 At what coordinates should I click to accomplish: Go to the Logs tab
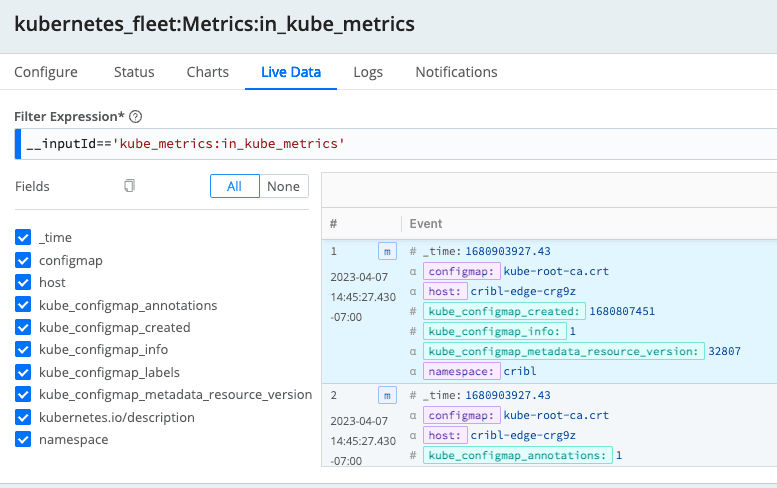(x=368, y=72)
